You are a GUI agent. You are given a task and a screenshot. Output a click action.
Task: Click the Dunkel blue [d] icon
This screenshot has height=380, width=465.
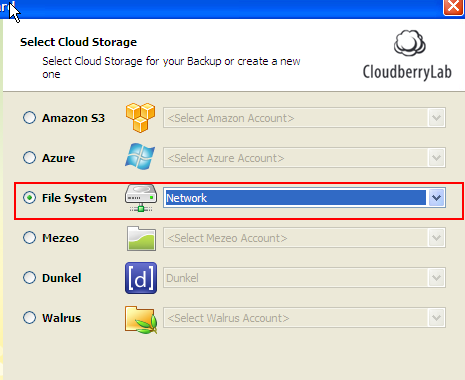[141, 278]
